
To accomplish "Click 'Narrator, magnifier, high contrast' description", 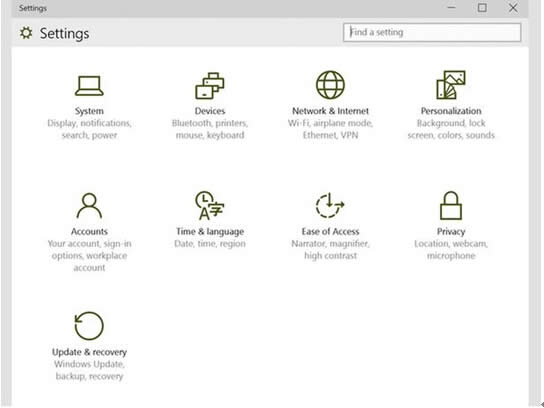I will [x=330, y=249].
